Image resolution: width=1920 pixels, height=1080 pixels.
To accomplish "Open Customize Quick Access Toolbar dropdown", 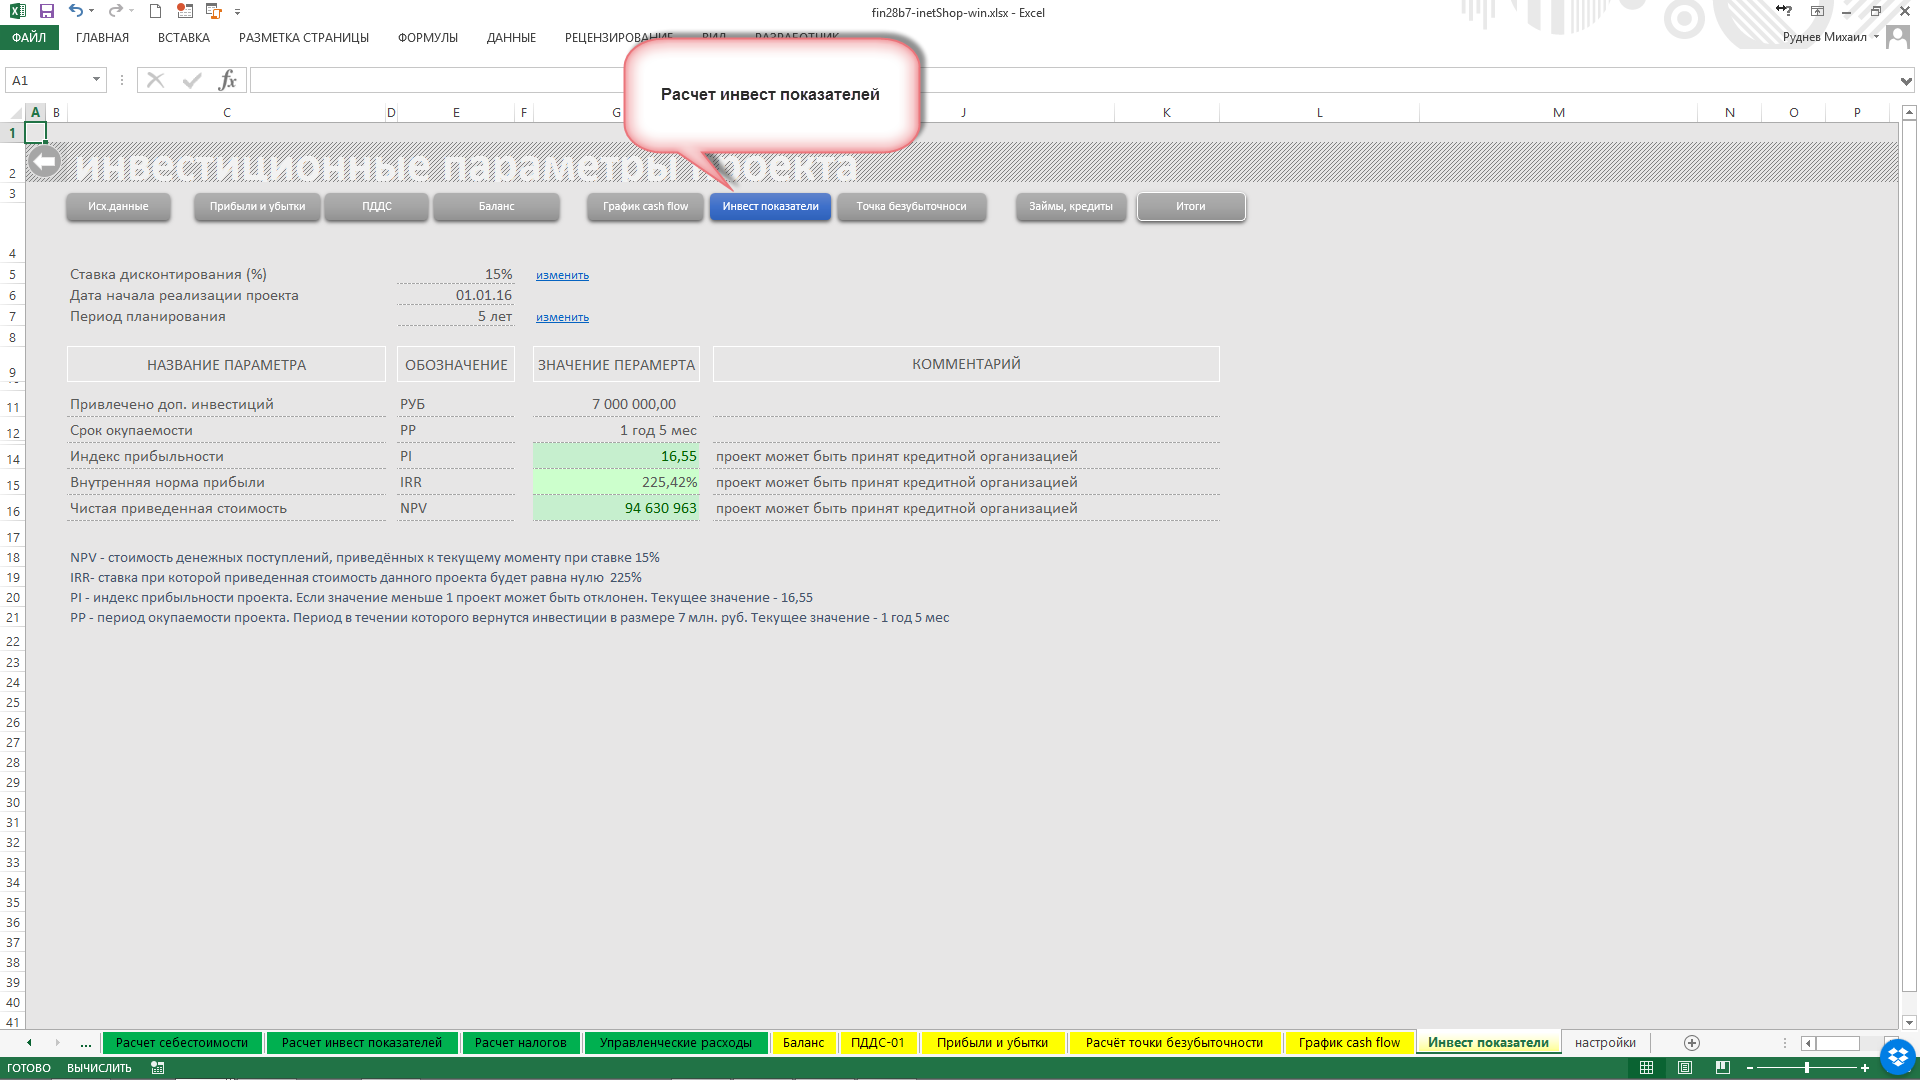I will [237, 12].
